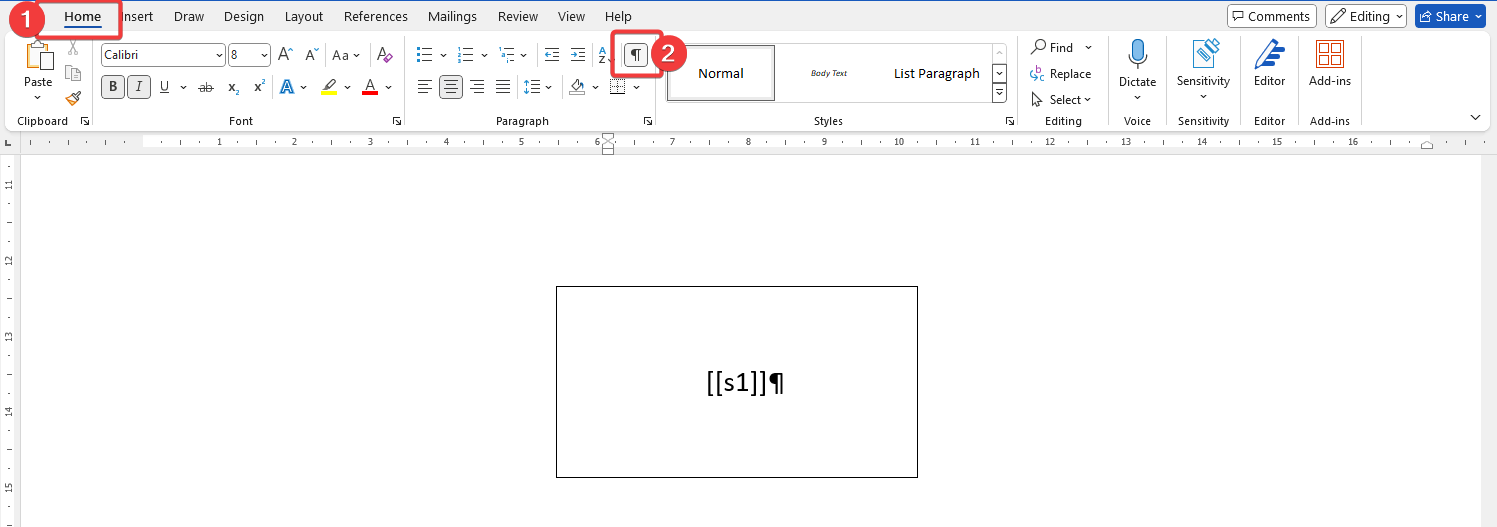Open the Font dialog launcher
Image resolution: width=1497 pixels, height=527 pixels.
click(397, 121)
